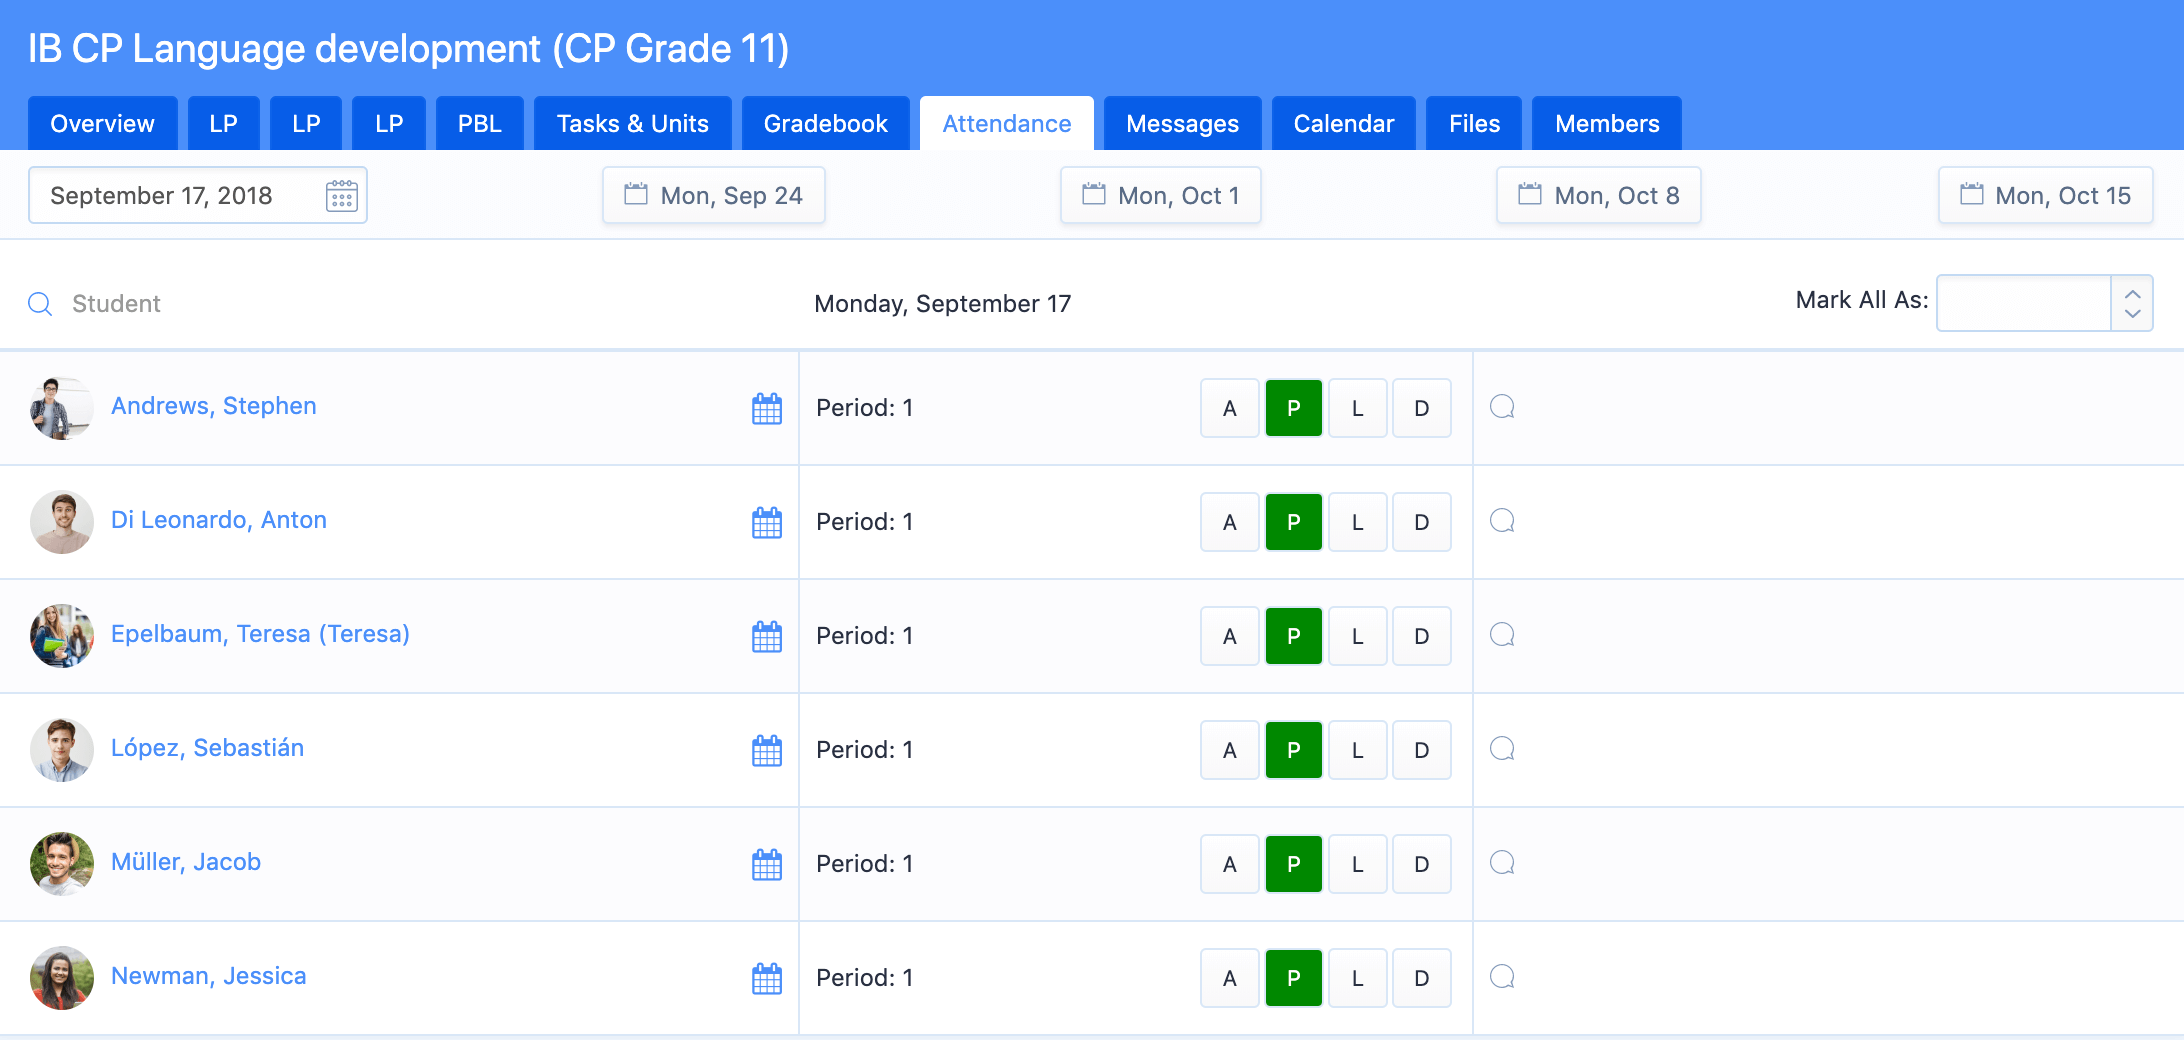This screenshot has width=2184, height=1040.
Task: Open Di Leonardo, Anton profile link
Action: [219, 520]
